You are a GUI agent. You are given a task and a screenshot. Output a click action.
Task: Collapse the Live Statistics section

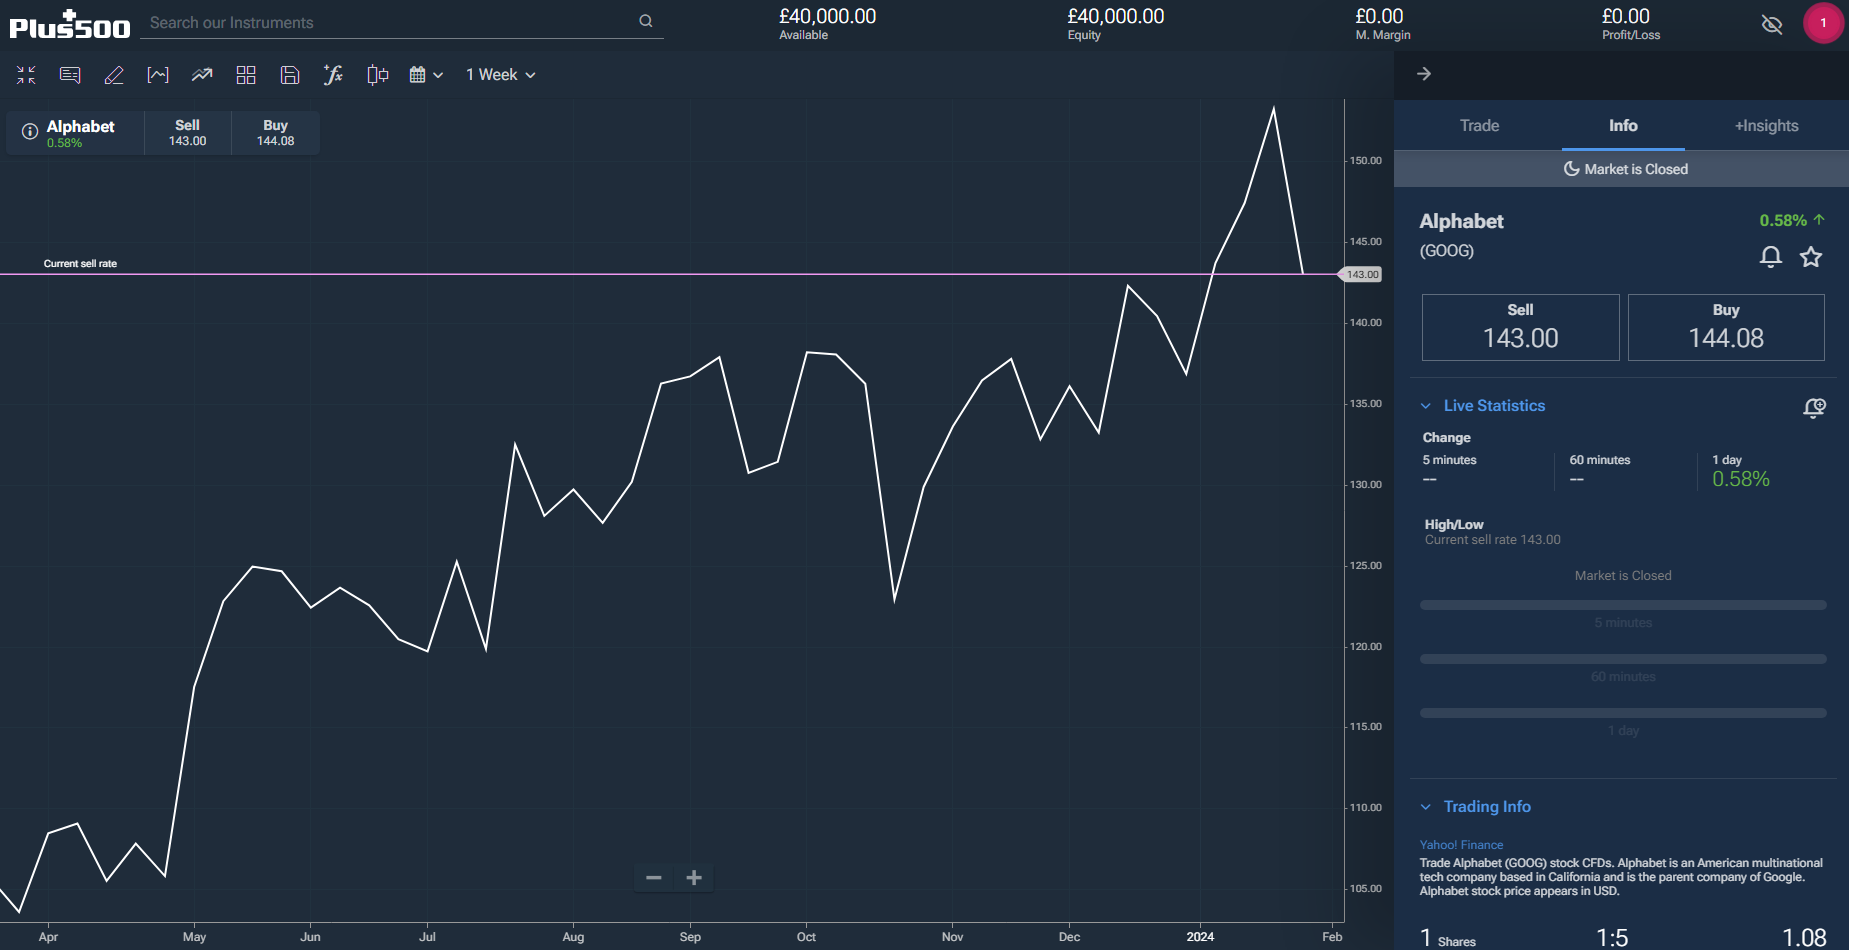(x=1426, y=406)
